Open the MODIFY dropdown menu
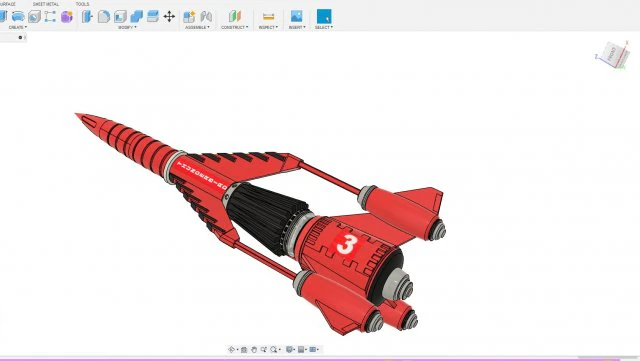Viewport: 640px width, 361px height. click(x=127, y=27)
